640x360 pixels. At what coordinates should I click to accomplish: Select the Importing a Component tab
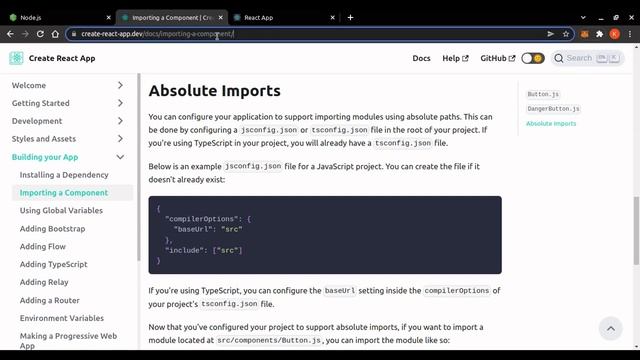pos(172,18)
